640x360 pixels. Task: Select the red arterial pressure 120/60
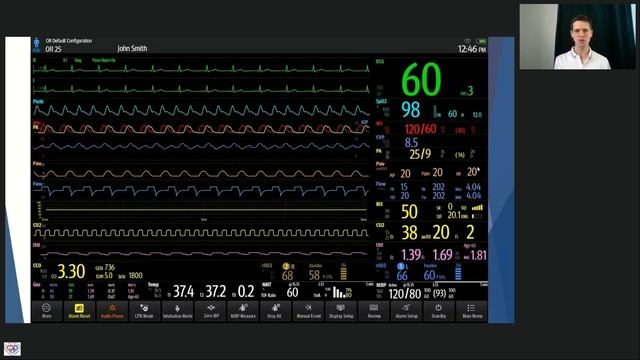tap(420, 129)
